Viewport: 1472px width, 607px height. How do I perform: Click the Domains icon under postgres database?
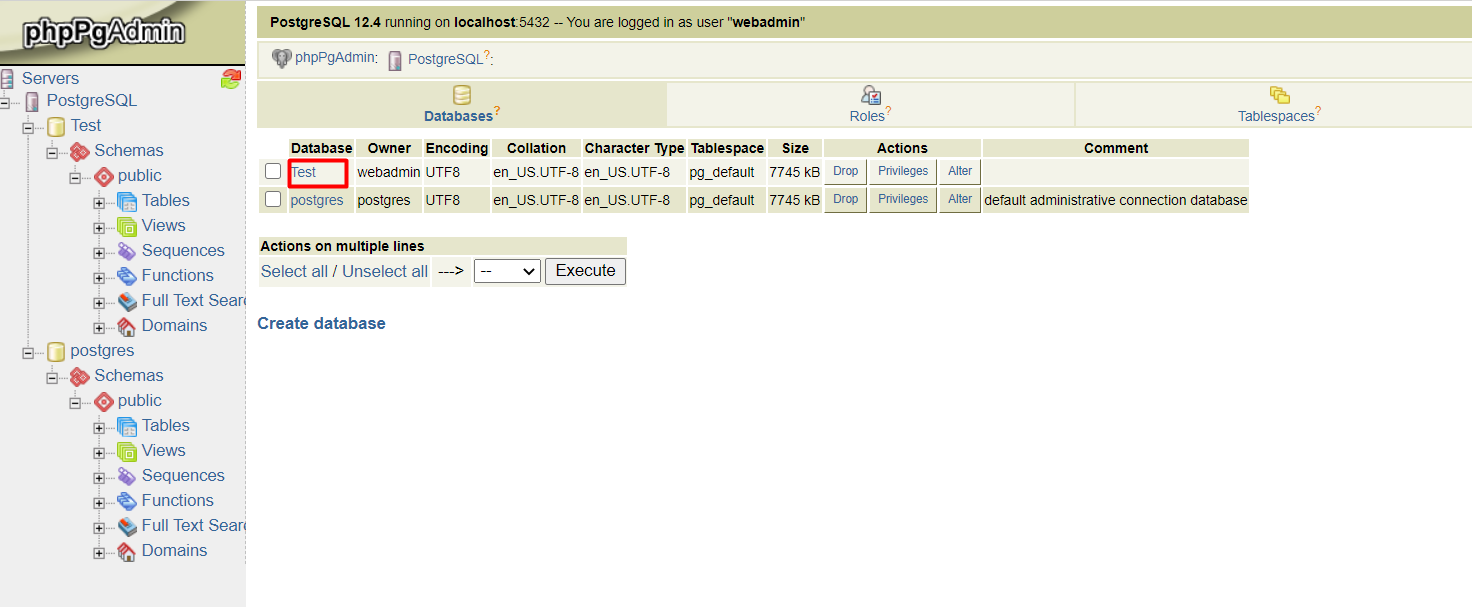(x=127, y=551)
